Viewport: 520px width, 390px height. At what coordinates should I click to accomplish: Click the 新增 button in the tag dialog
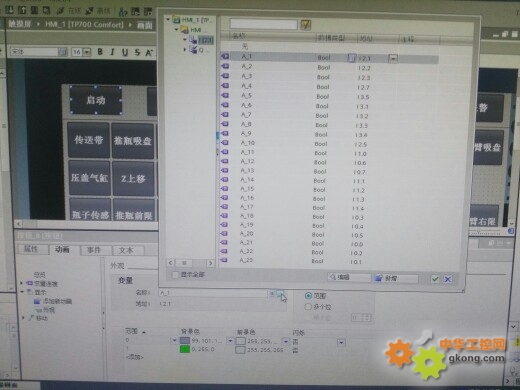pos(396,278)
